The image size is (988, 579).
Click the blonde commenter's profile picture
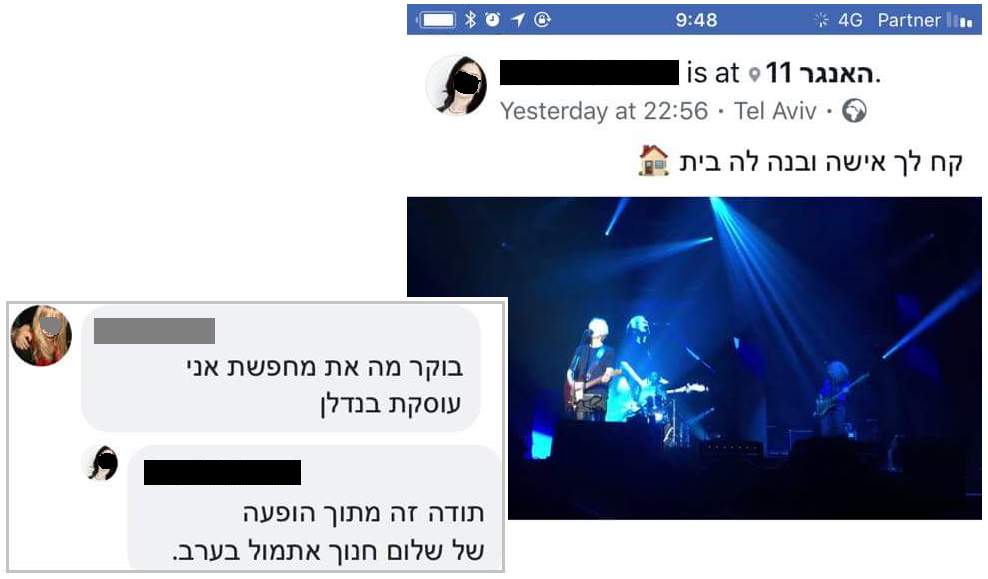click(41, 335)
